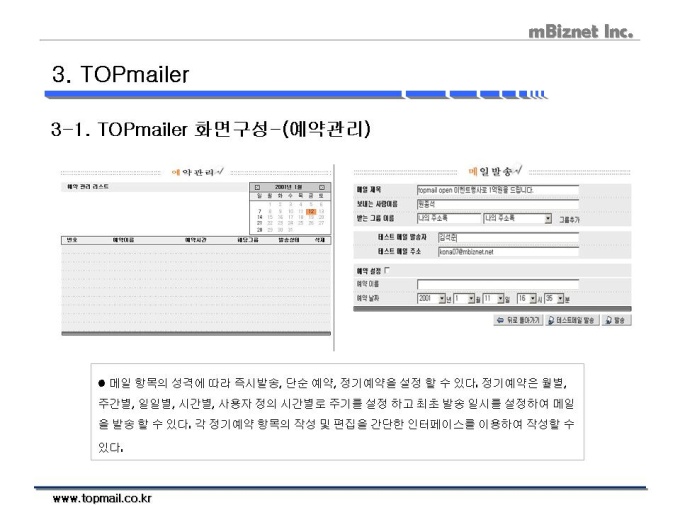Open the hour 16 dropdown

[x=527, y=299]
